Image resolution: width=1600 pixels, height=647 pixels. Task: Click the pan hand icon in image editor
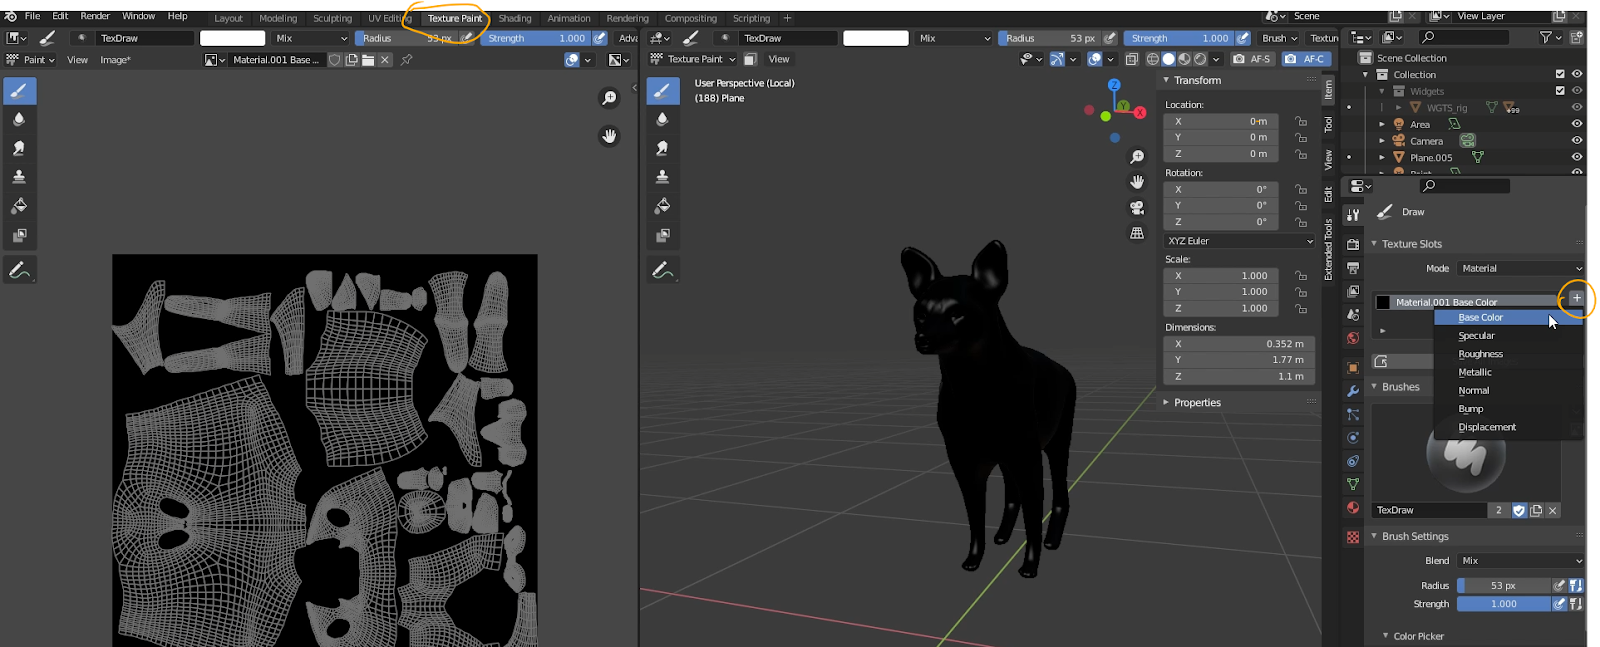coord(609,136)
